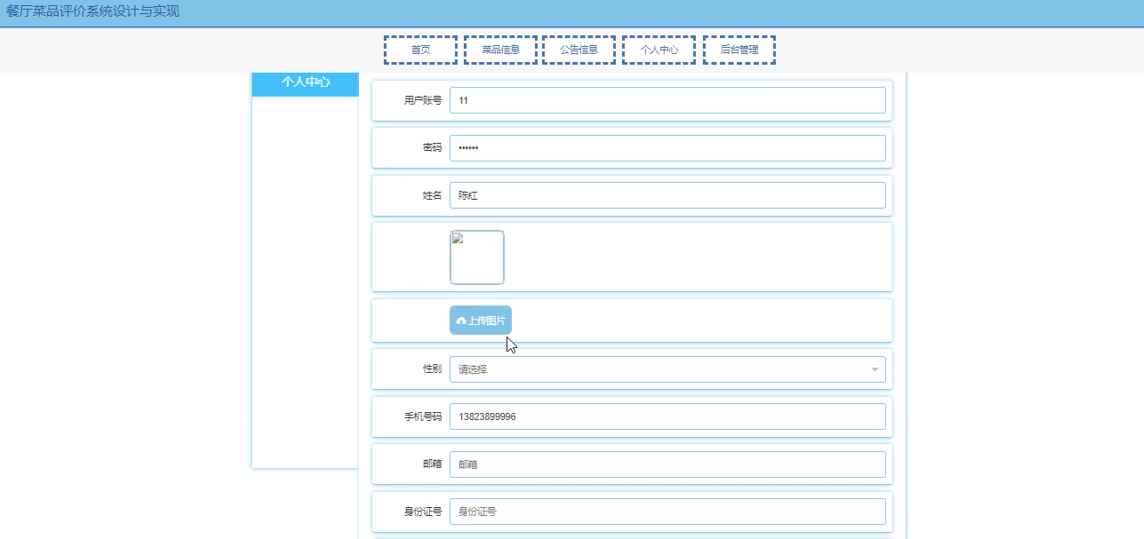Click the 餐厅菜品评价系统设计与实现 title
1144x539 pixels.
(92, 12)
